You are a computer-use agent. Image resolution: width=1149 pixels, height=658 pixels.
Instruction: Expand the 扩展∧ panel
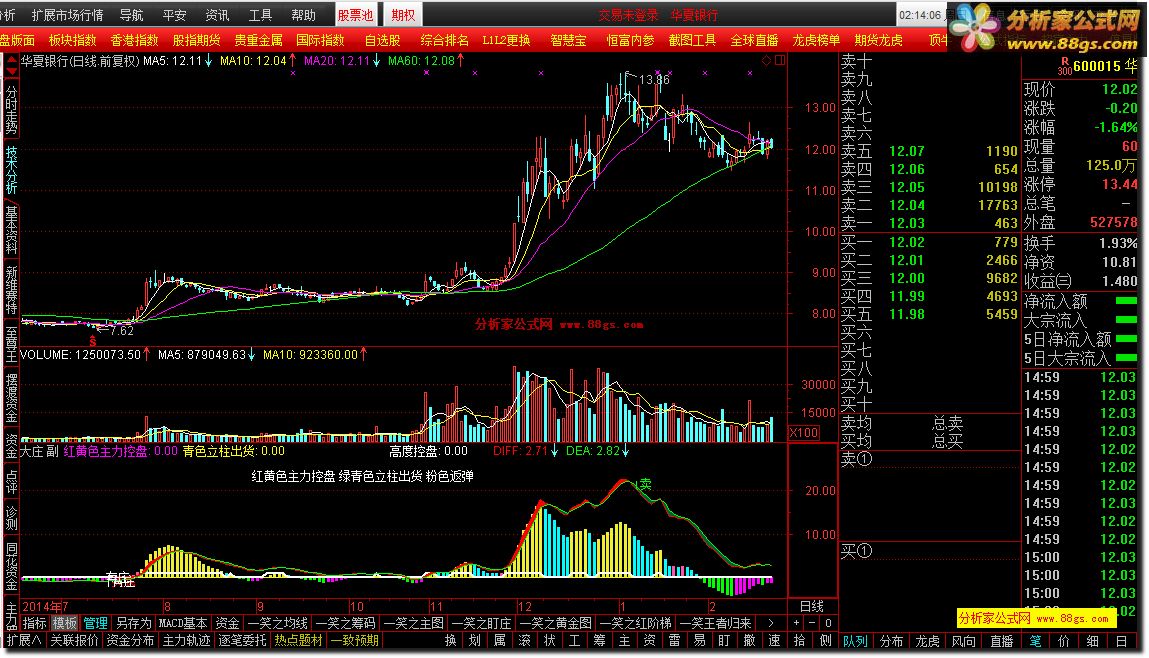(x=23, y=640)
